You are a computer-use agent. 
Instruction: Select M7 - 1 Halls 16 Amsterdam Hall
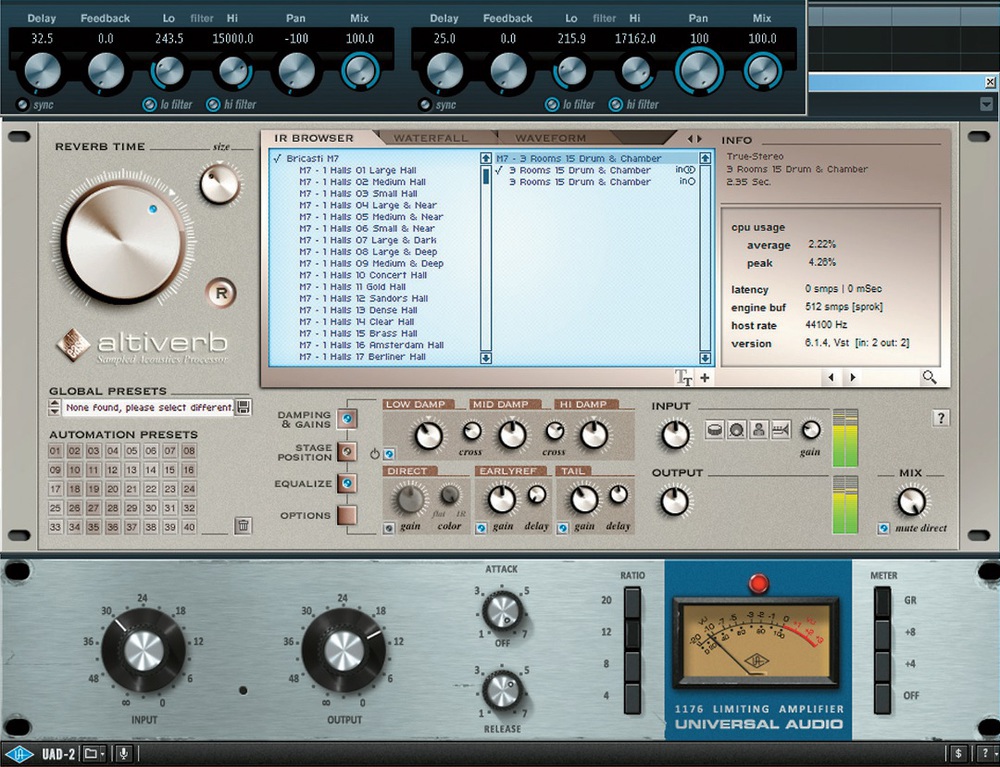(372, 345)
